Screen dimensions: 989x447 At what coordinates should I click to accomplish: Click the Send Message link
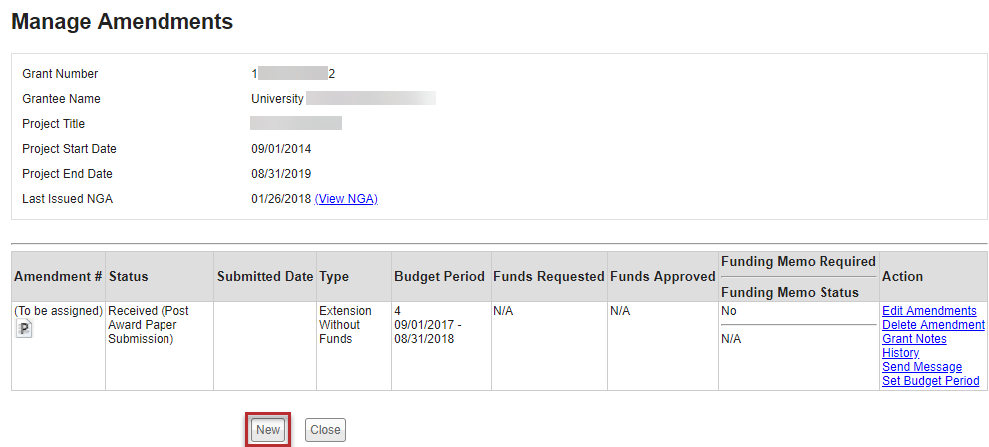[921, 367]
